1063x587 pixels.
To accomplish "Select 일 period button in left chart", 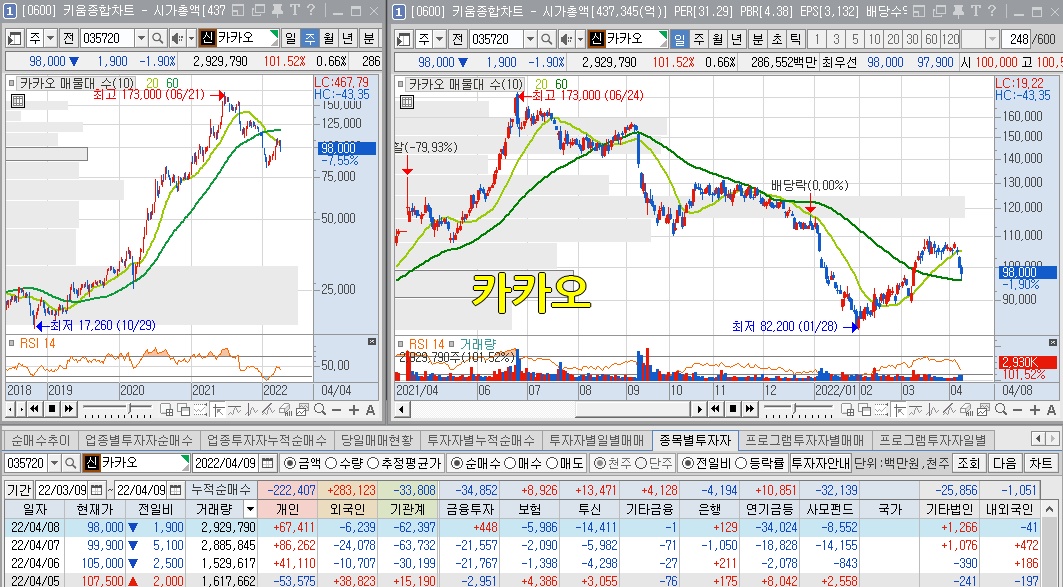I will click(290, 38).
